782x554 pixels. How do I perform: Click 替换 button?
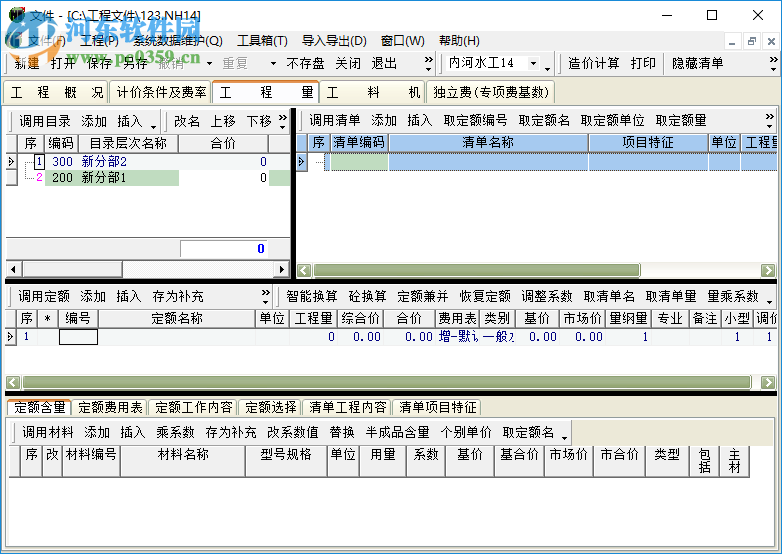[x=342, y=432]
